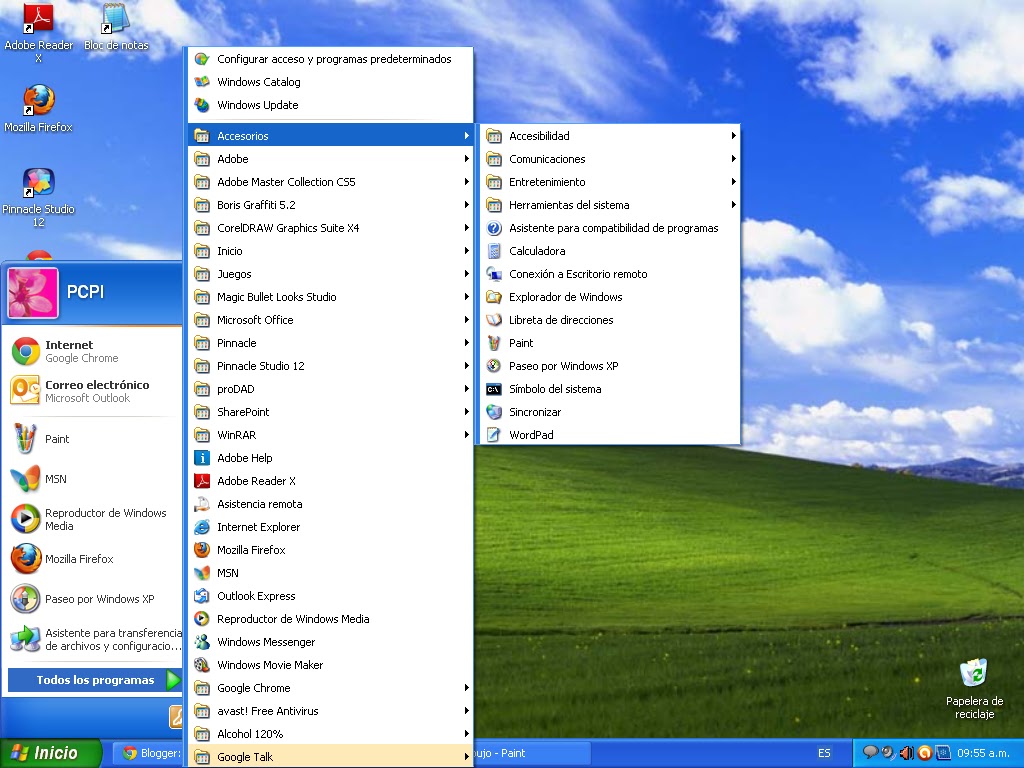Click Todos los programas button
Viewport: 1024px width, 768px height.
tap(95, 680)
